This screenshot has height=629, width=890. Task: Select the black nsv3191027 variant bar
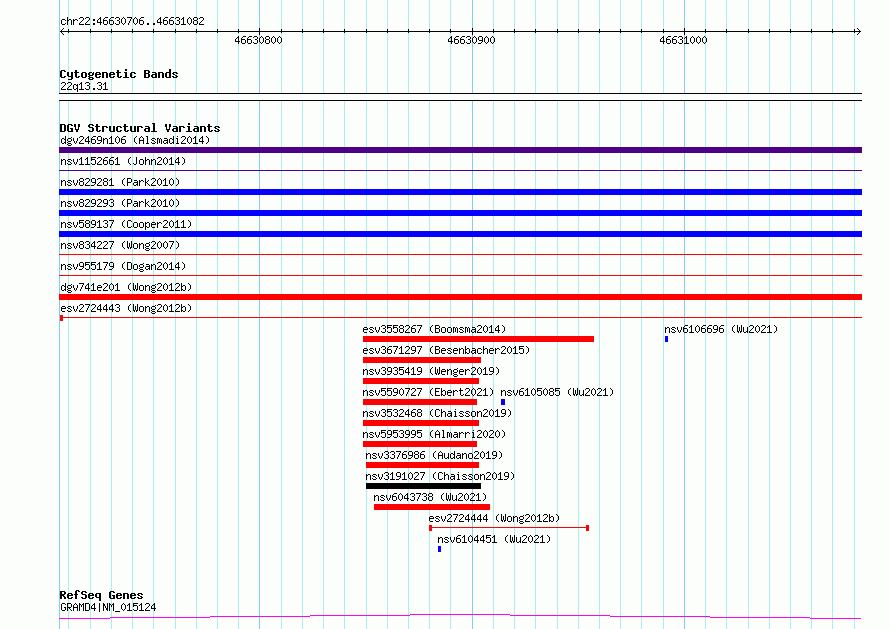[423, 486]
